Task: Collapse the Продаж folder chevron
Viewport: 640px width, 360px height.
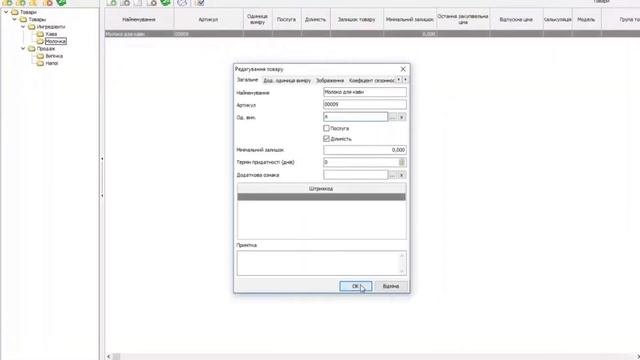Action: (x=23, y=49)
